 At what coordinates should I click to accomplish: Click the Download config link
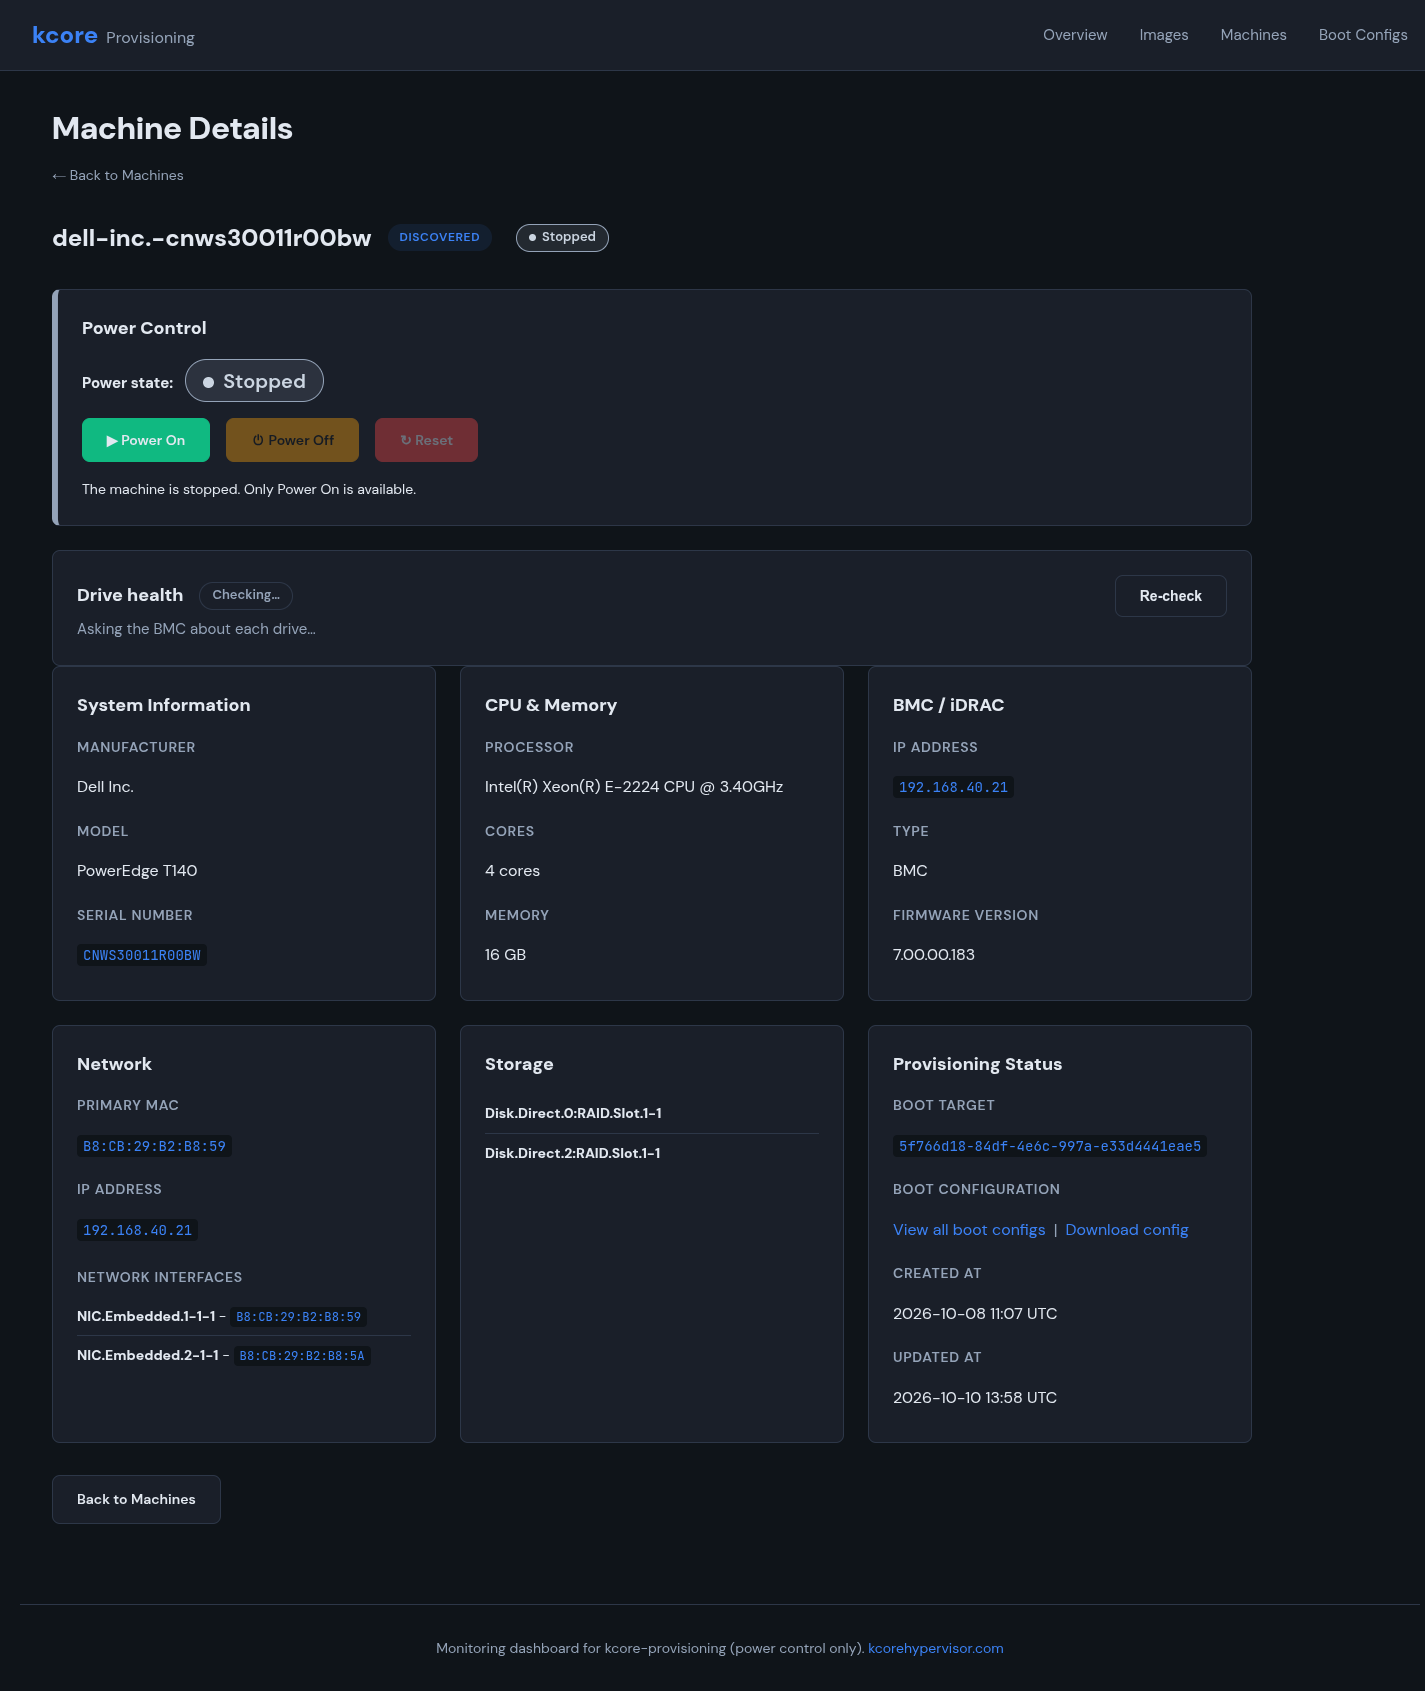pos(1127,1230)
